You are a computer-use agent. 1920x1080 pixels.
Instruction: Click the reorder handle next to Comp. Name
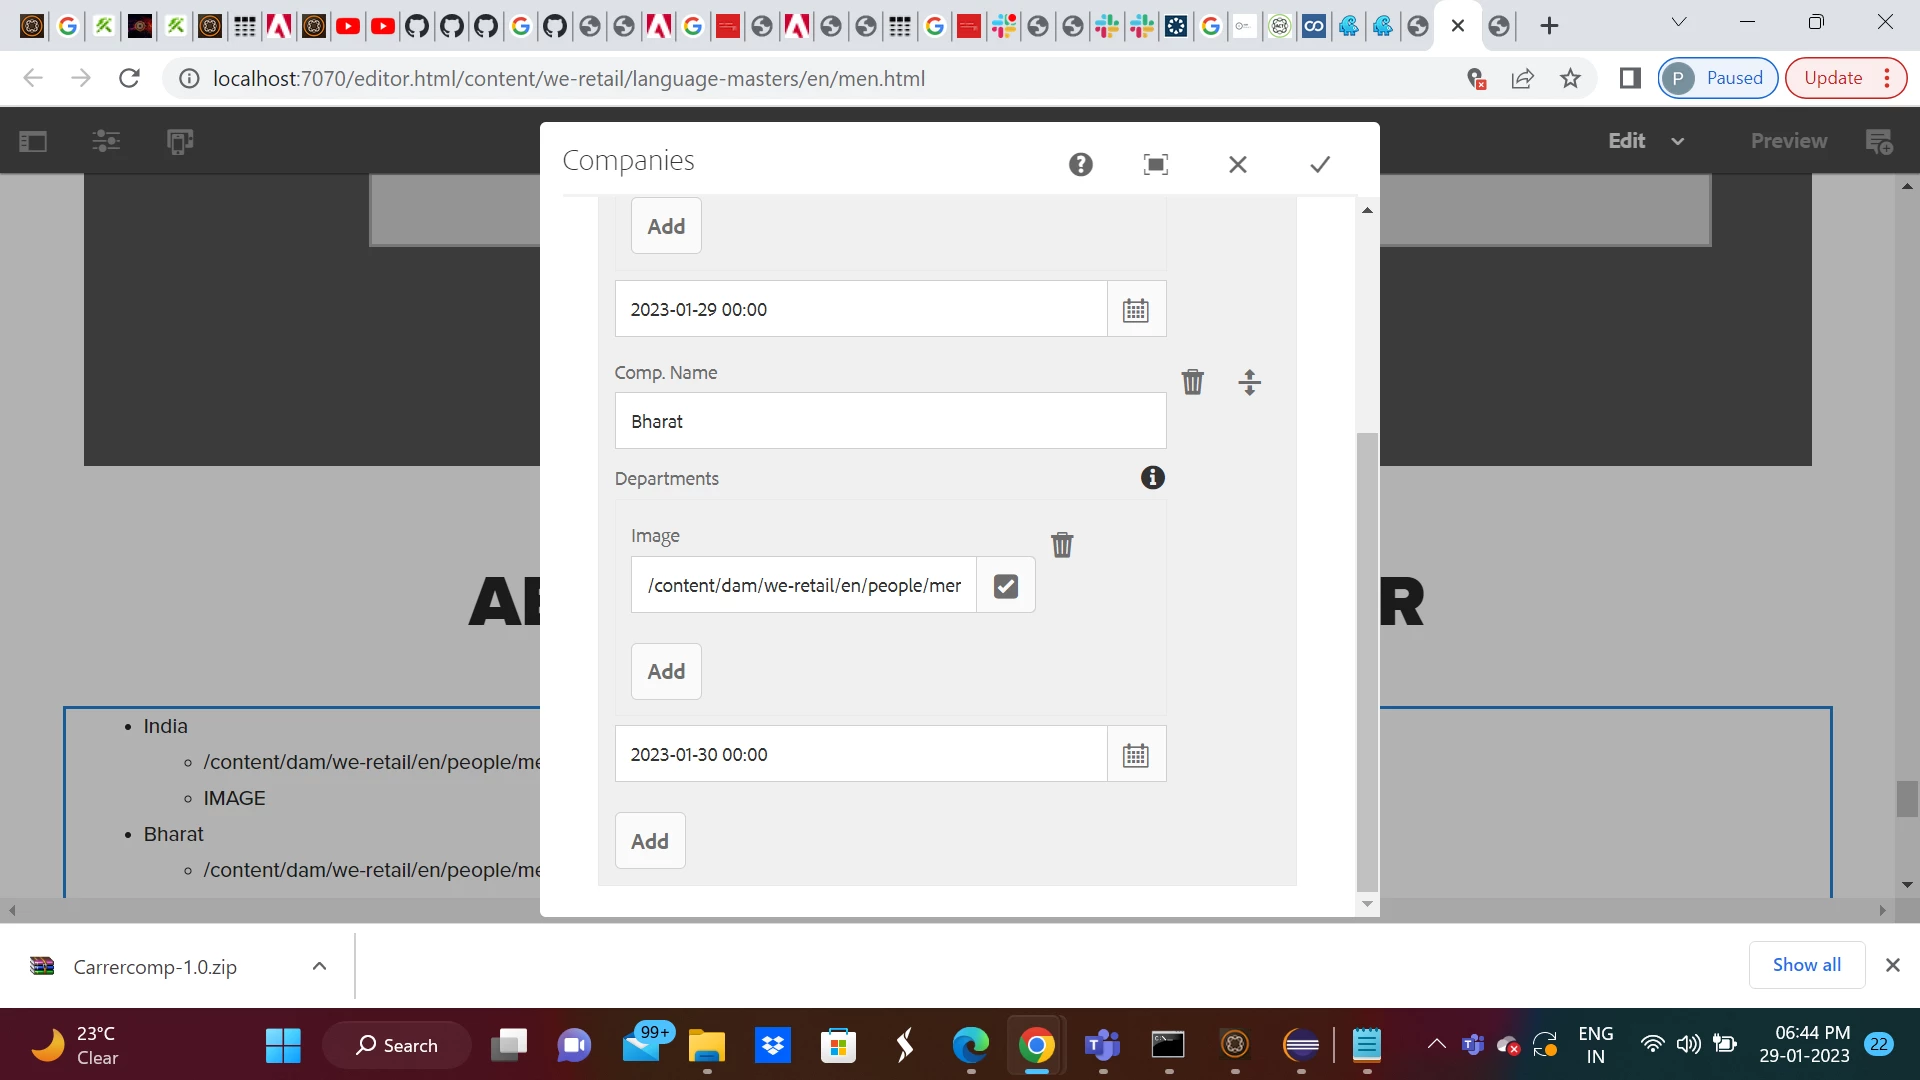tap(1249, 382)
